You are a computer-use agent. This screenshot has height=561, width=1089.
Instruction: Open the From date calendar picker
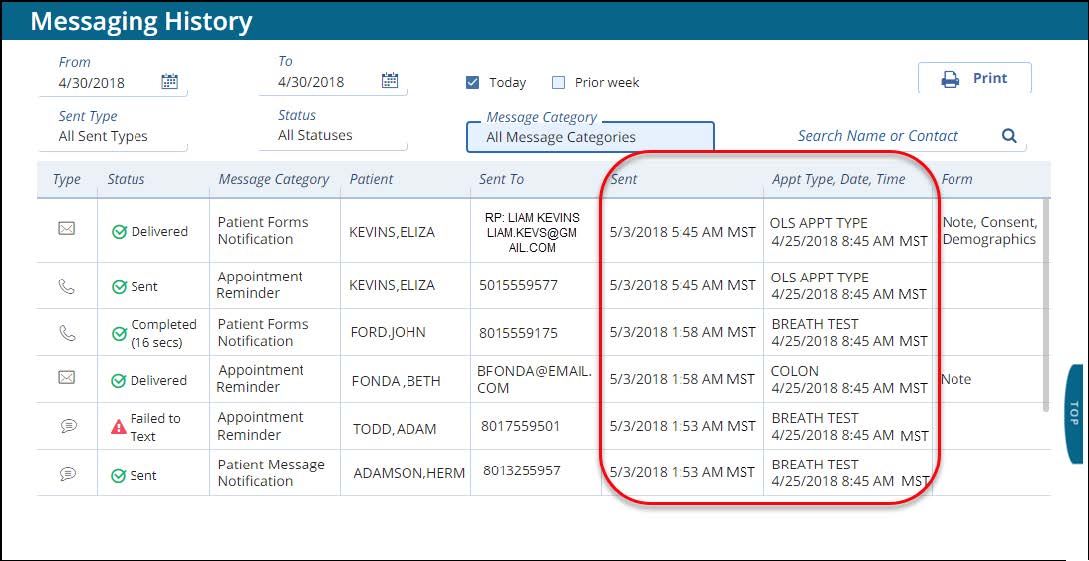170,82
